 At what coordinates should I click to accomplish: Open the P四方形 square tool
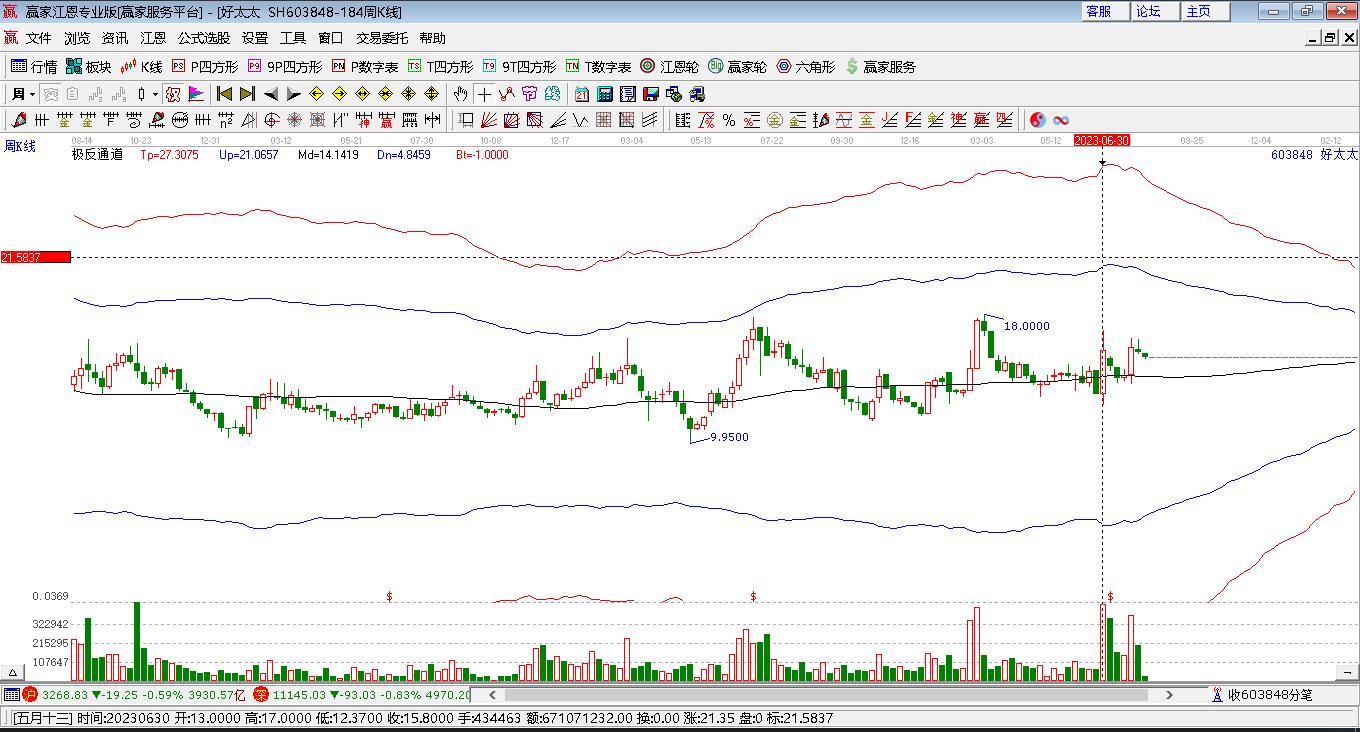(205, 67)
